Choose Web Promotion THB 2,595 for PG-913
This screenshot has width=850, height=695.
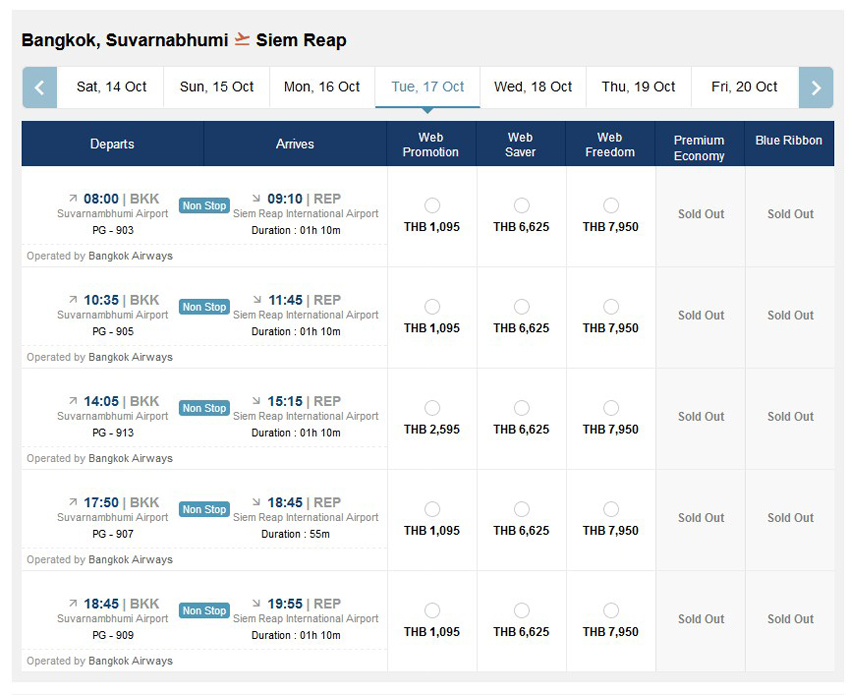coord(432,408)
